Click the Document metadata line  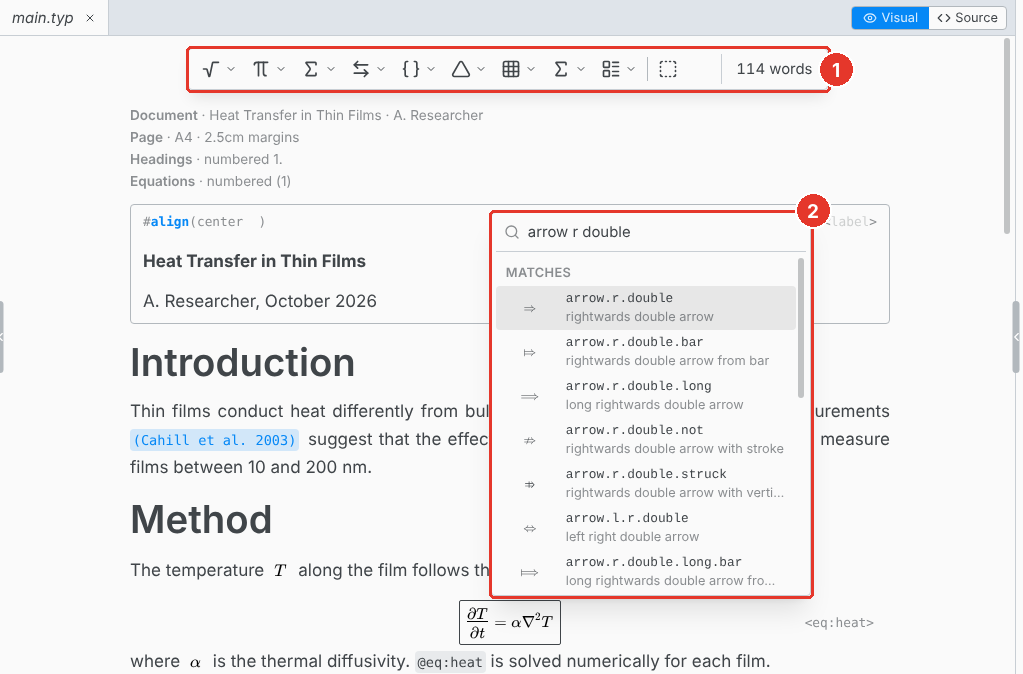307,115
